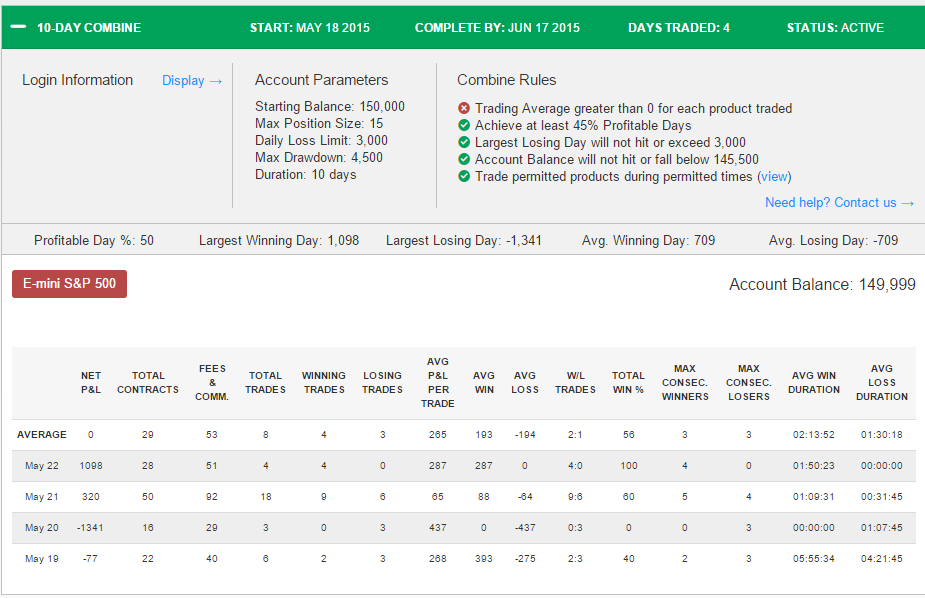Click the red failed icon for Trading Average rule
The height and width of the screenshot is (598, 925).
[x=464, y=108]
